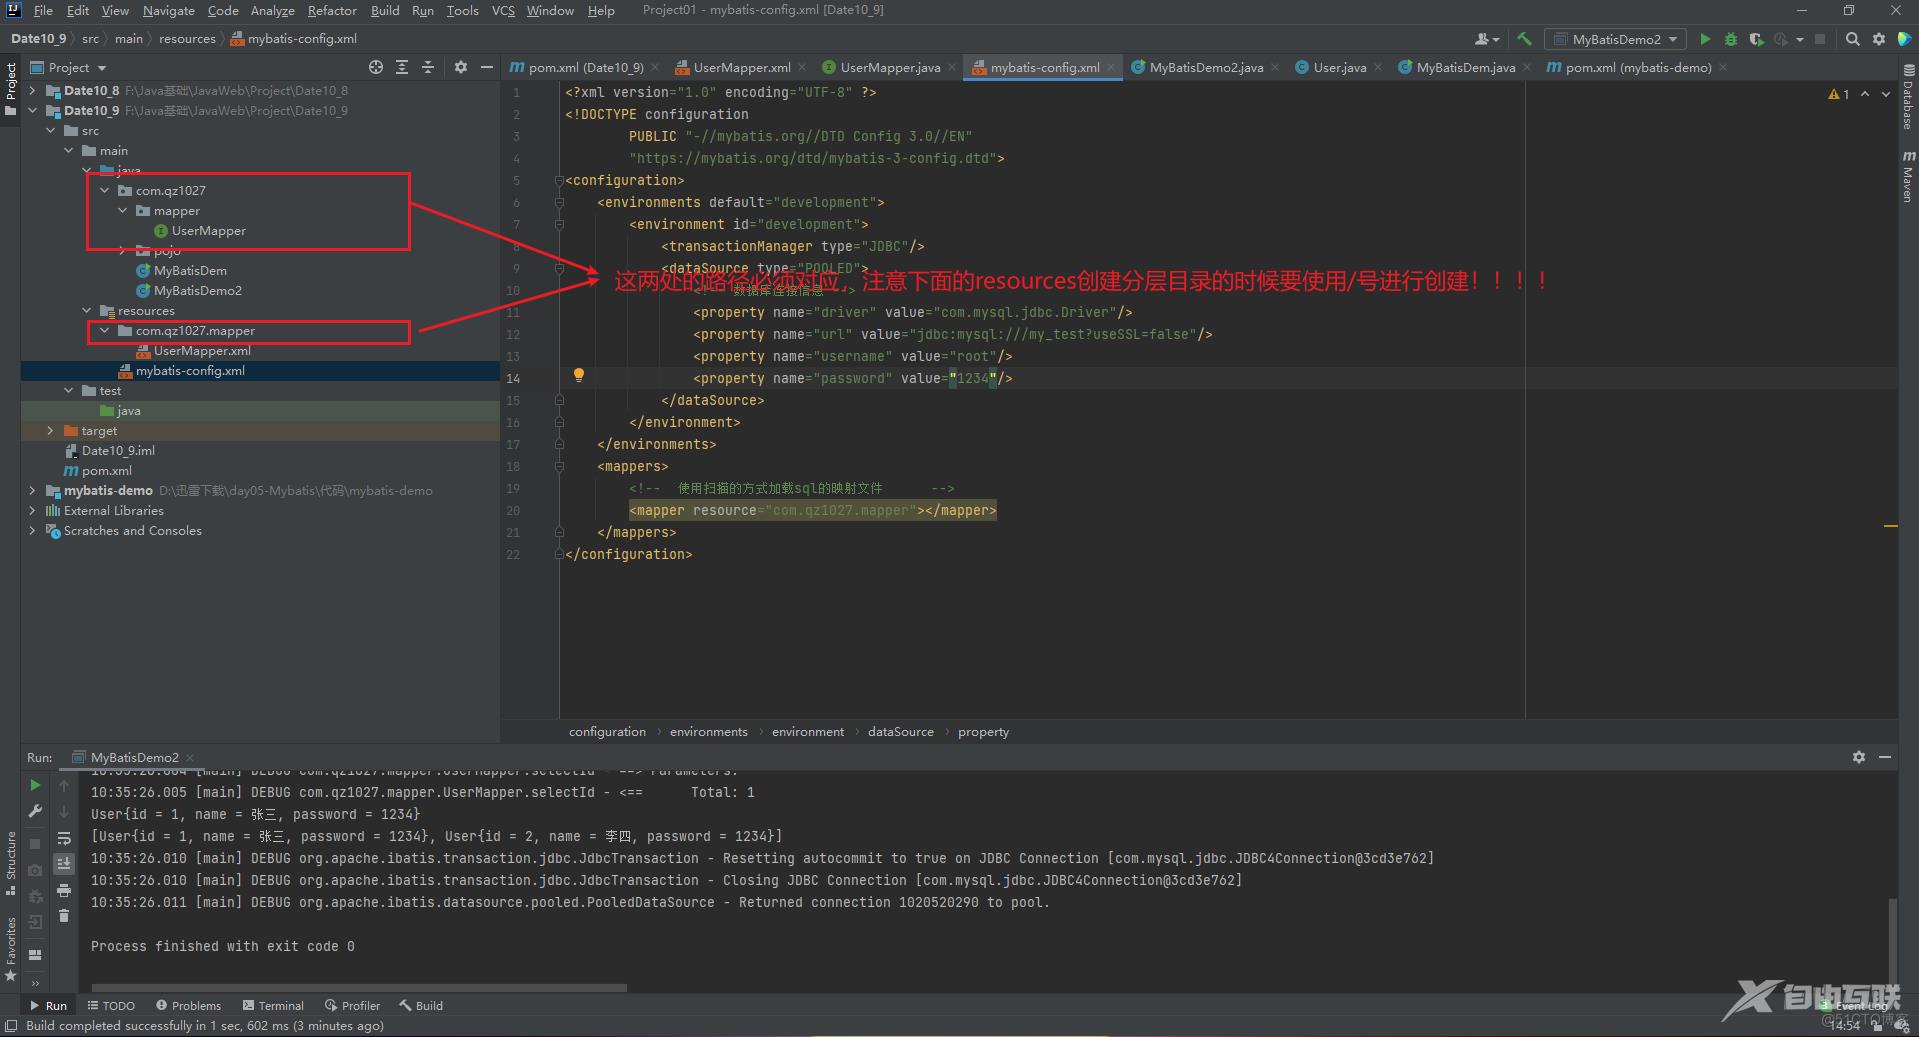Open the Terminal tool window
Screen dimensions: 1919x1037
[x=272, y=1005]
